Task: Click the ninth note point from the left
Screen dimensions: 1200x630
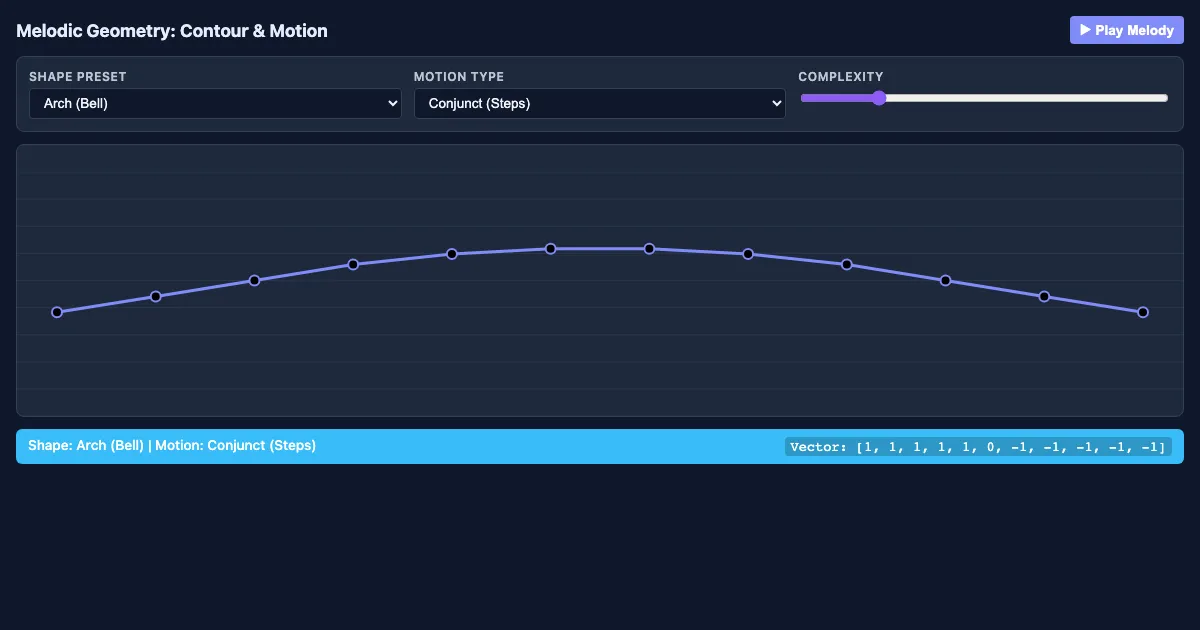Action: point(847,264)
